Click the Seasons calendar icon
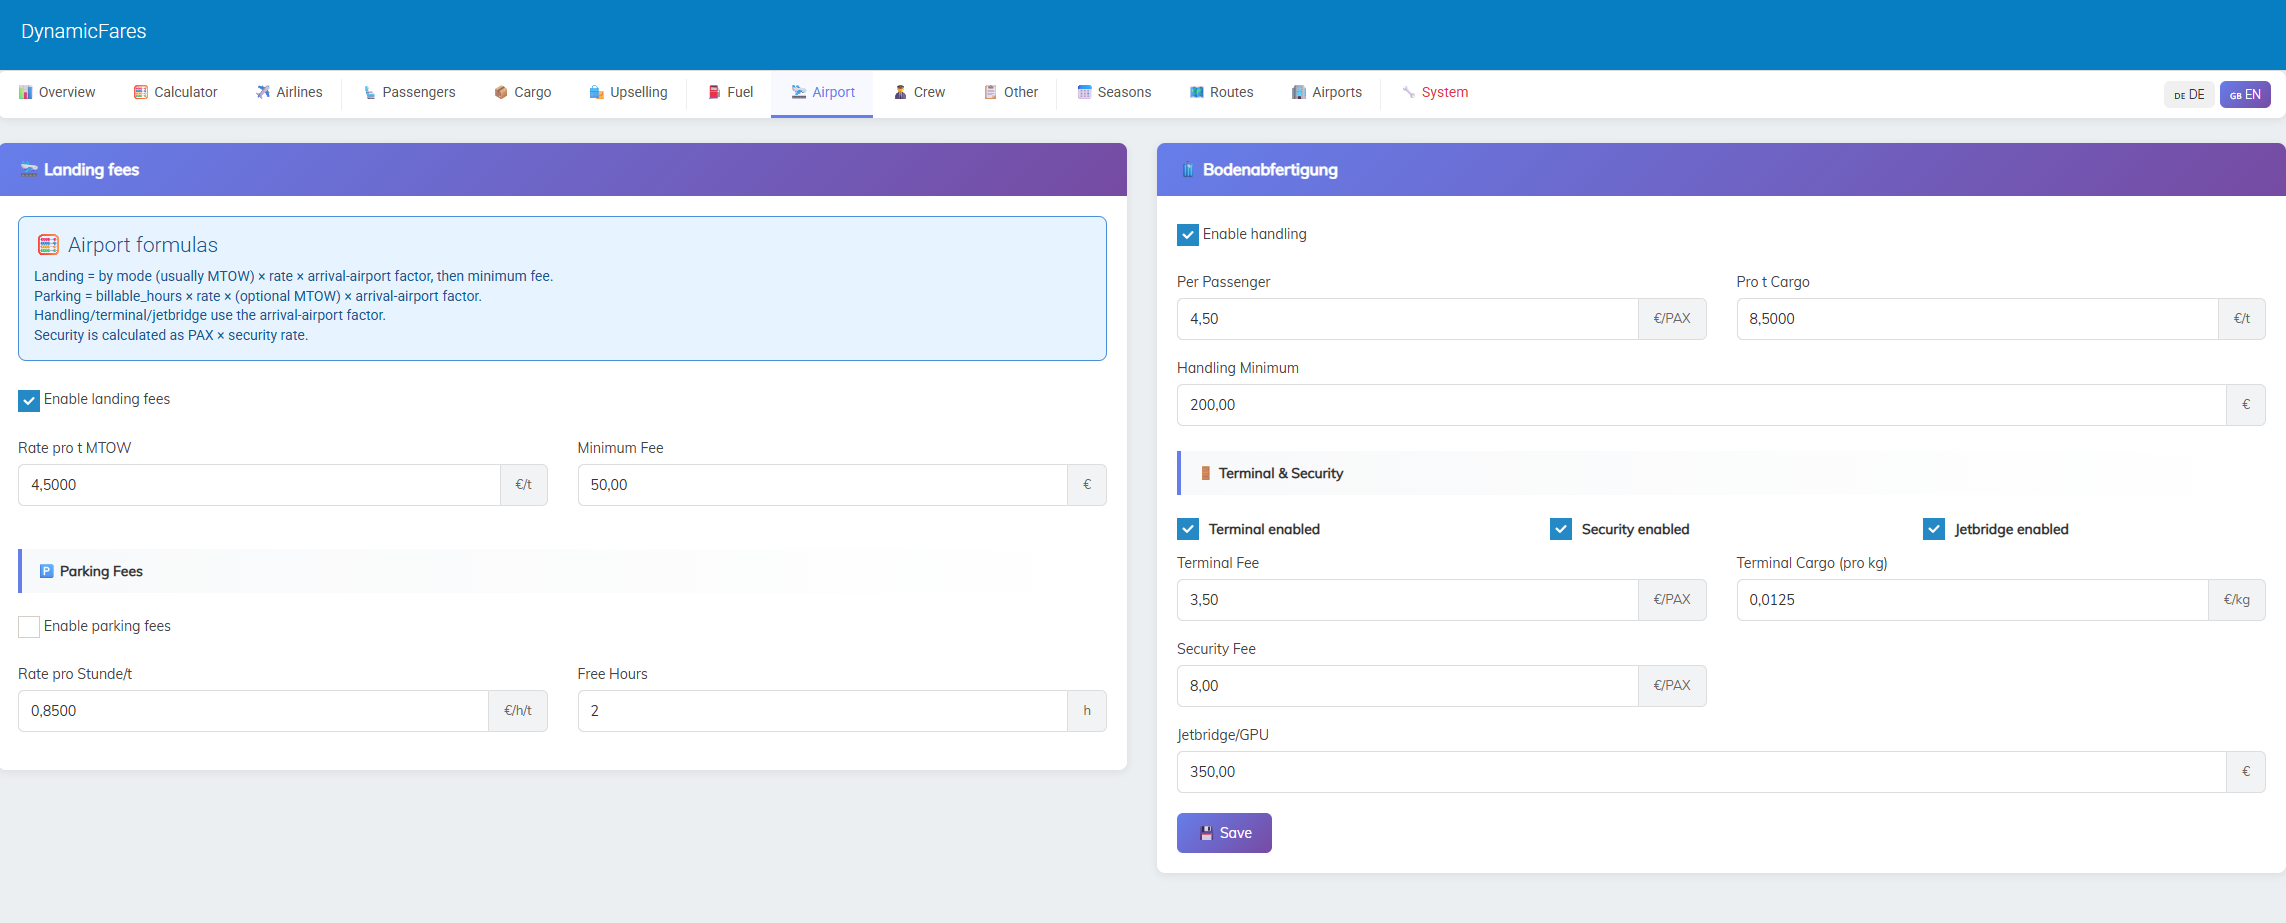 click(x=1084, y=93)
